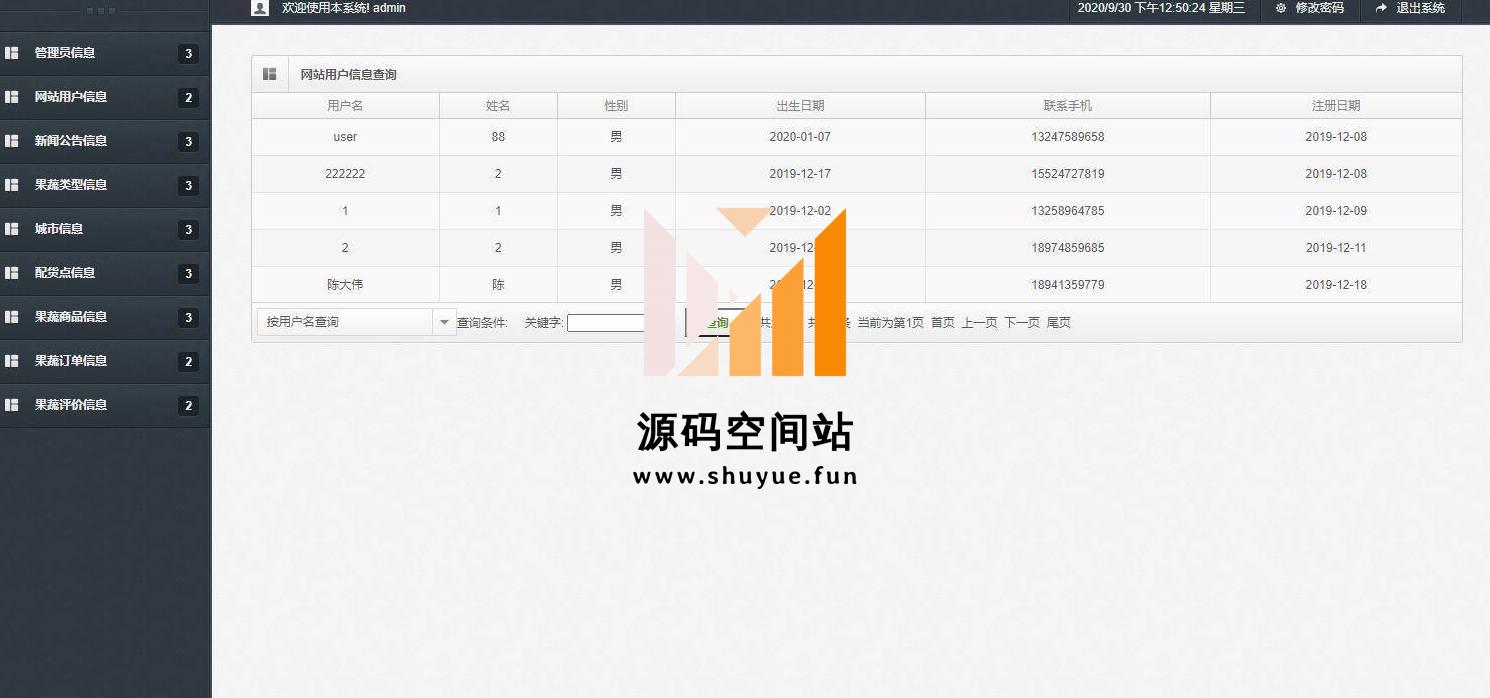
Task: Click the arrow icon for 退出系统
Action: click(x=1381, y=8)
